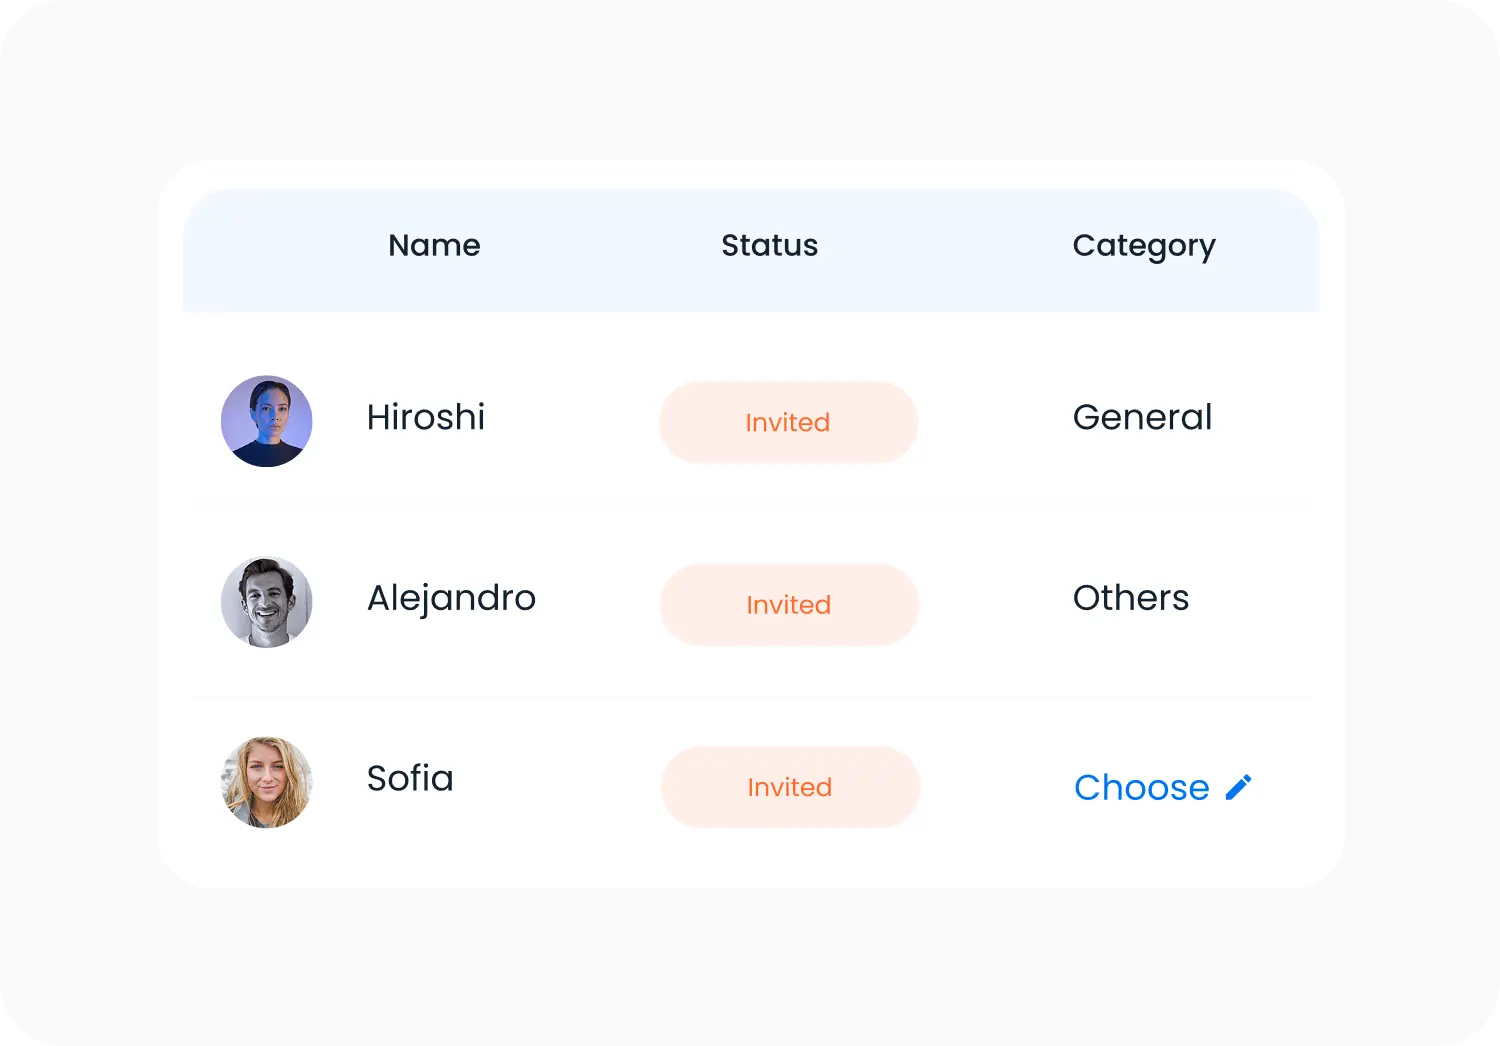Image resolution: width=1500 pixels, height=1046 pixels.
Task: Click Hiroshi's profile avatar
Action: [267, 421]
